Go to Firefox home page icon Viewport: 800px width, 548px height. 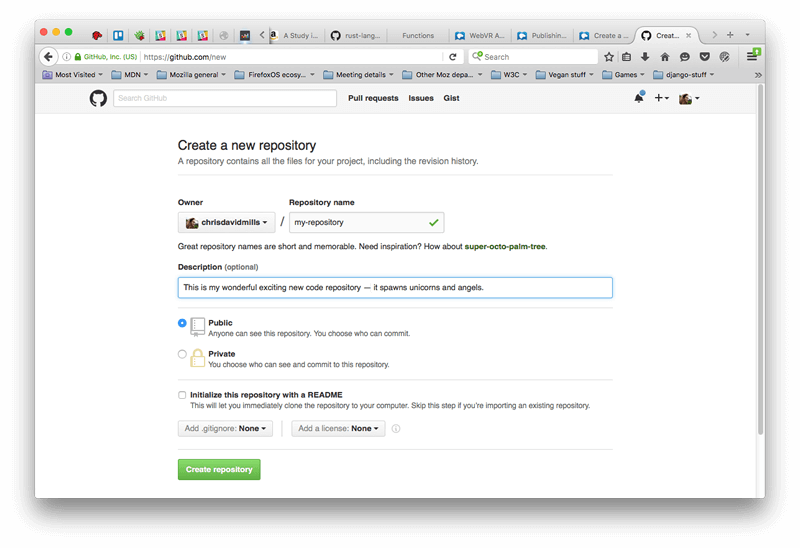[x=665, y=57]
